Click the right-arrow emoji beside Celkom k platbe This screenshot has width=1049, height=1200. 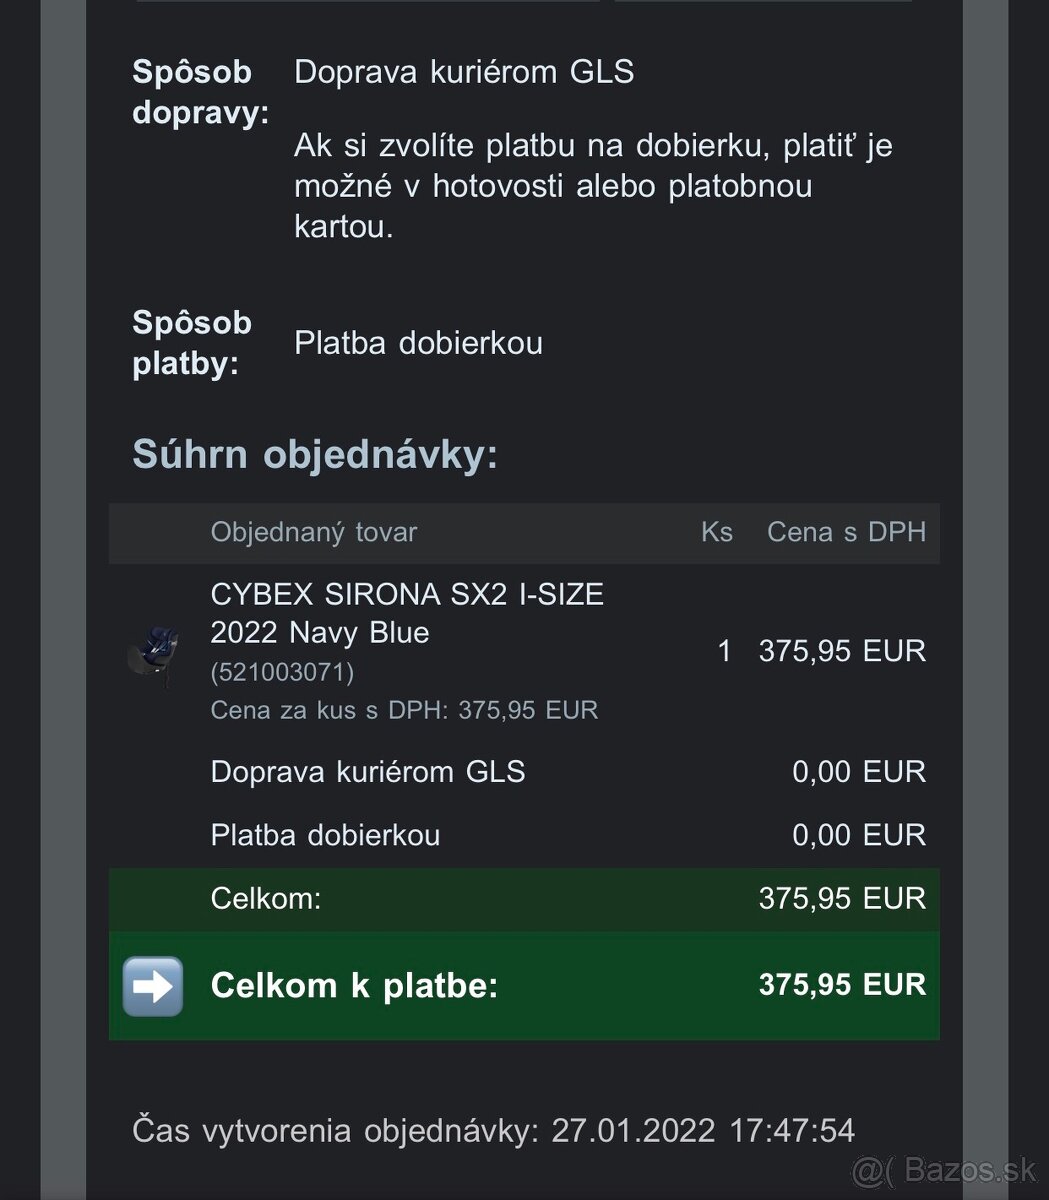tap(152, 986)
